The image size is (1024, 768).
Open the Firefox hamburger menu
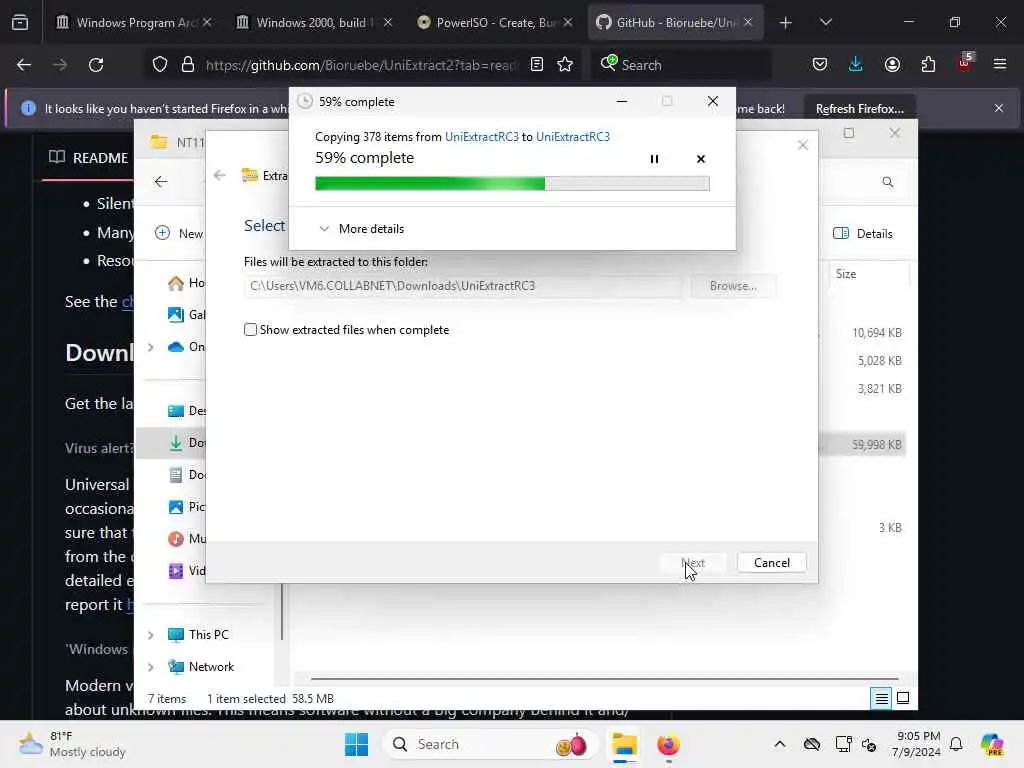pyautogui.click(x=1000, y=65)
